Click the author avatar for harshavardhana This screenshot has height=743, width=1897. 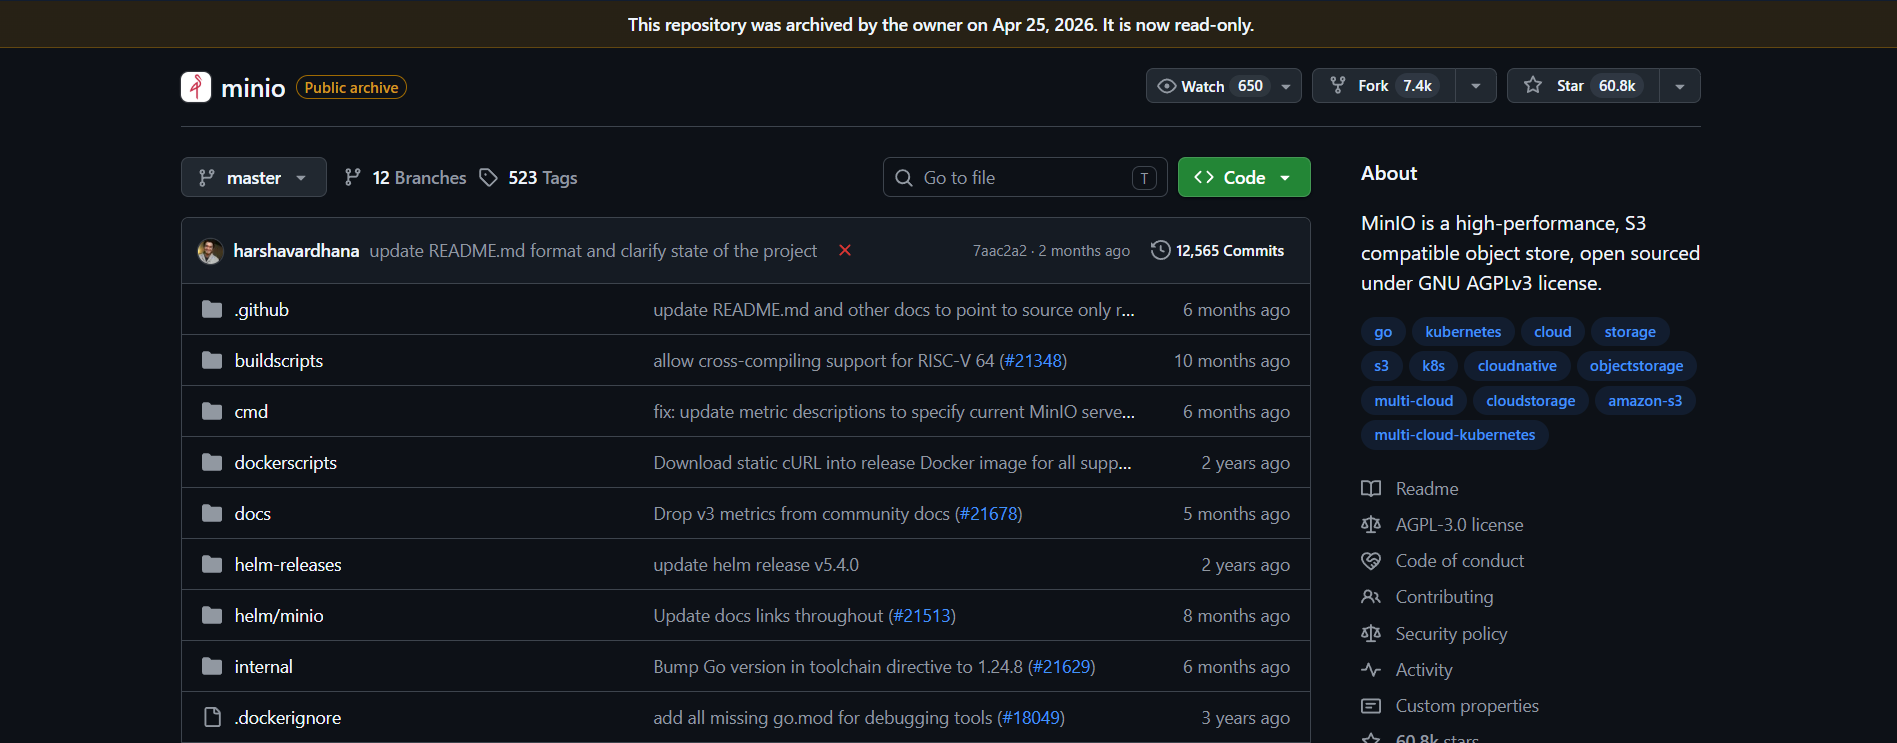point(210,251)
